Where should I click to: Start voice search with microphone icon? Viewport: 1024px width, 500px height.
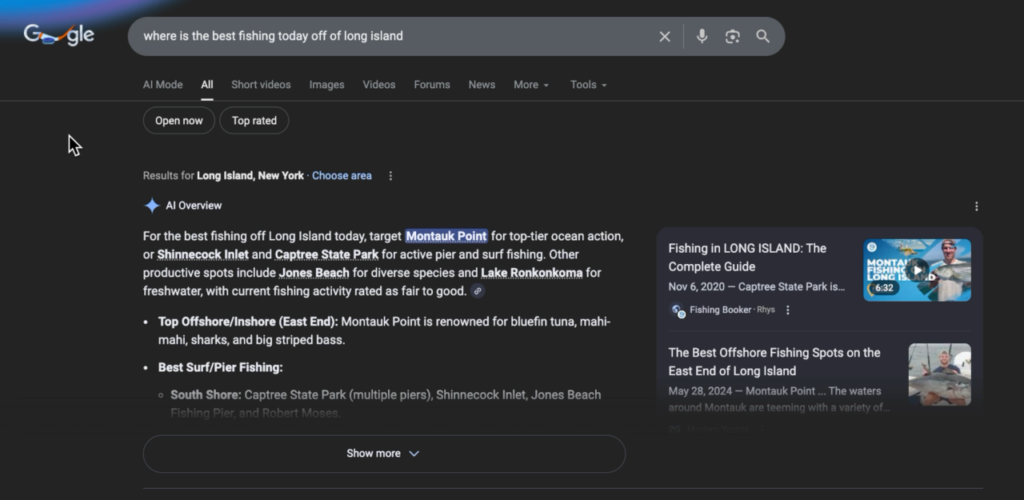pos(702,36)
